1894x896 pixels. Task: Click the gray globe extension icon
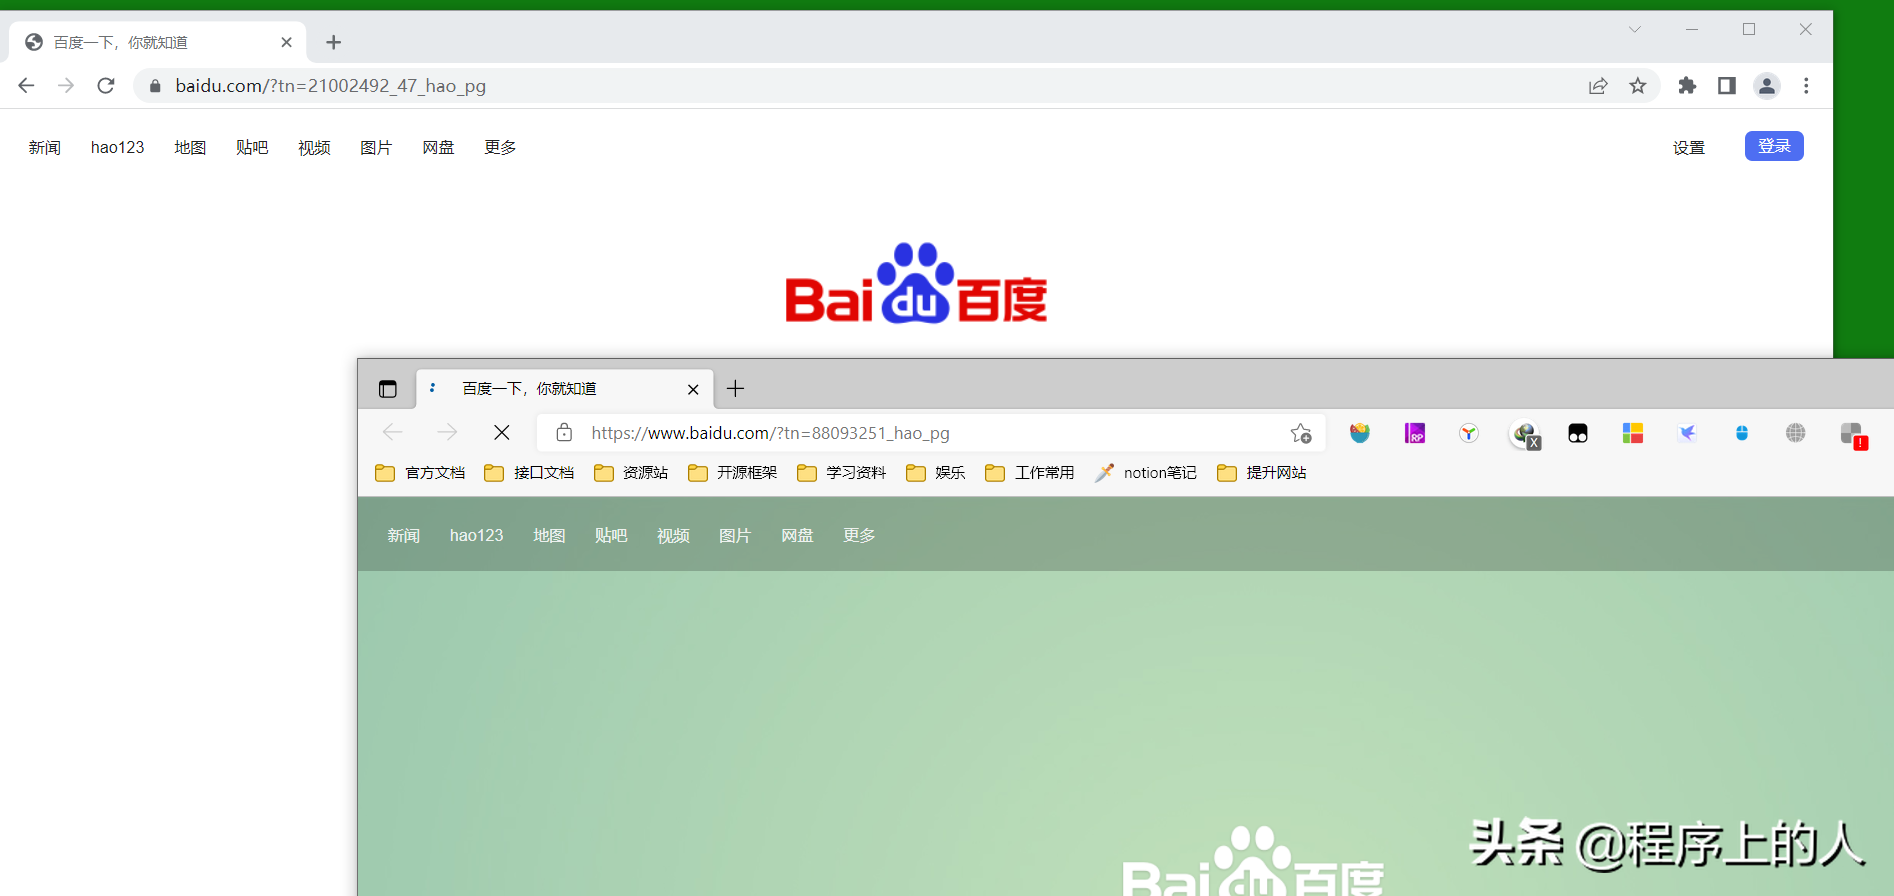(x=1796, y=433)
